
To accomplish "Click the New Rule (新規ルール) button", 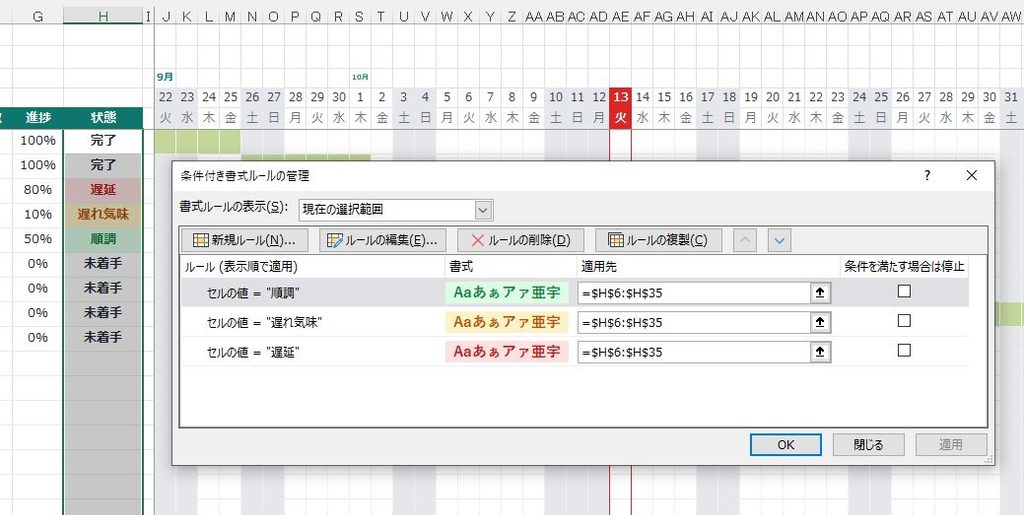I will pyautogui.click(x=246, y=240).
